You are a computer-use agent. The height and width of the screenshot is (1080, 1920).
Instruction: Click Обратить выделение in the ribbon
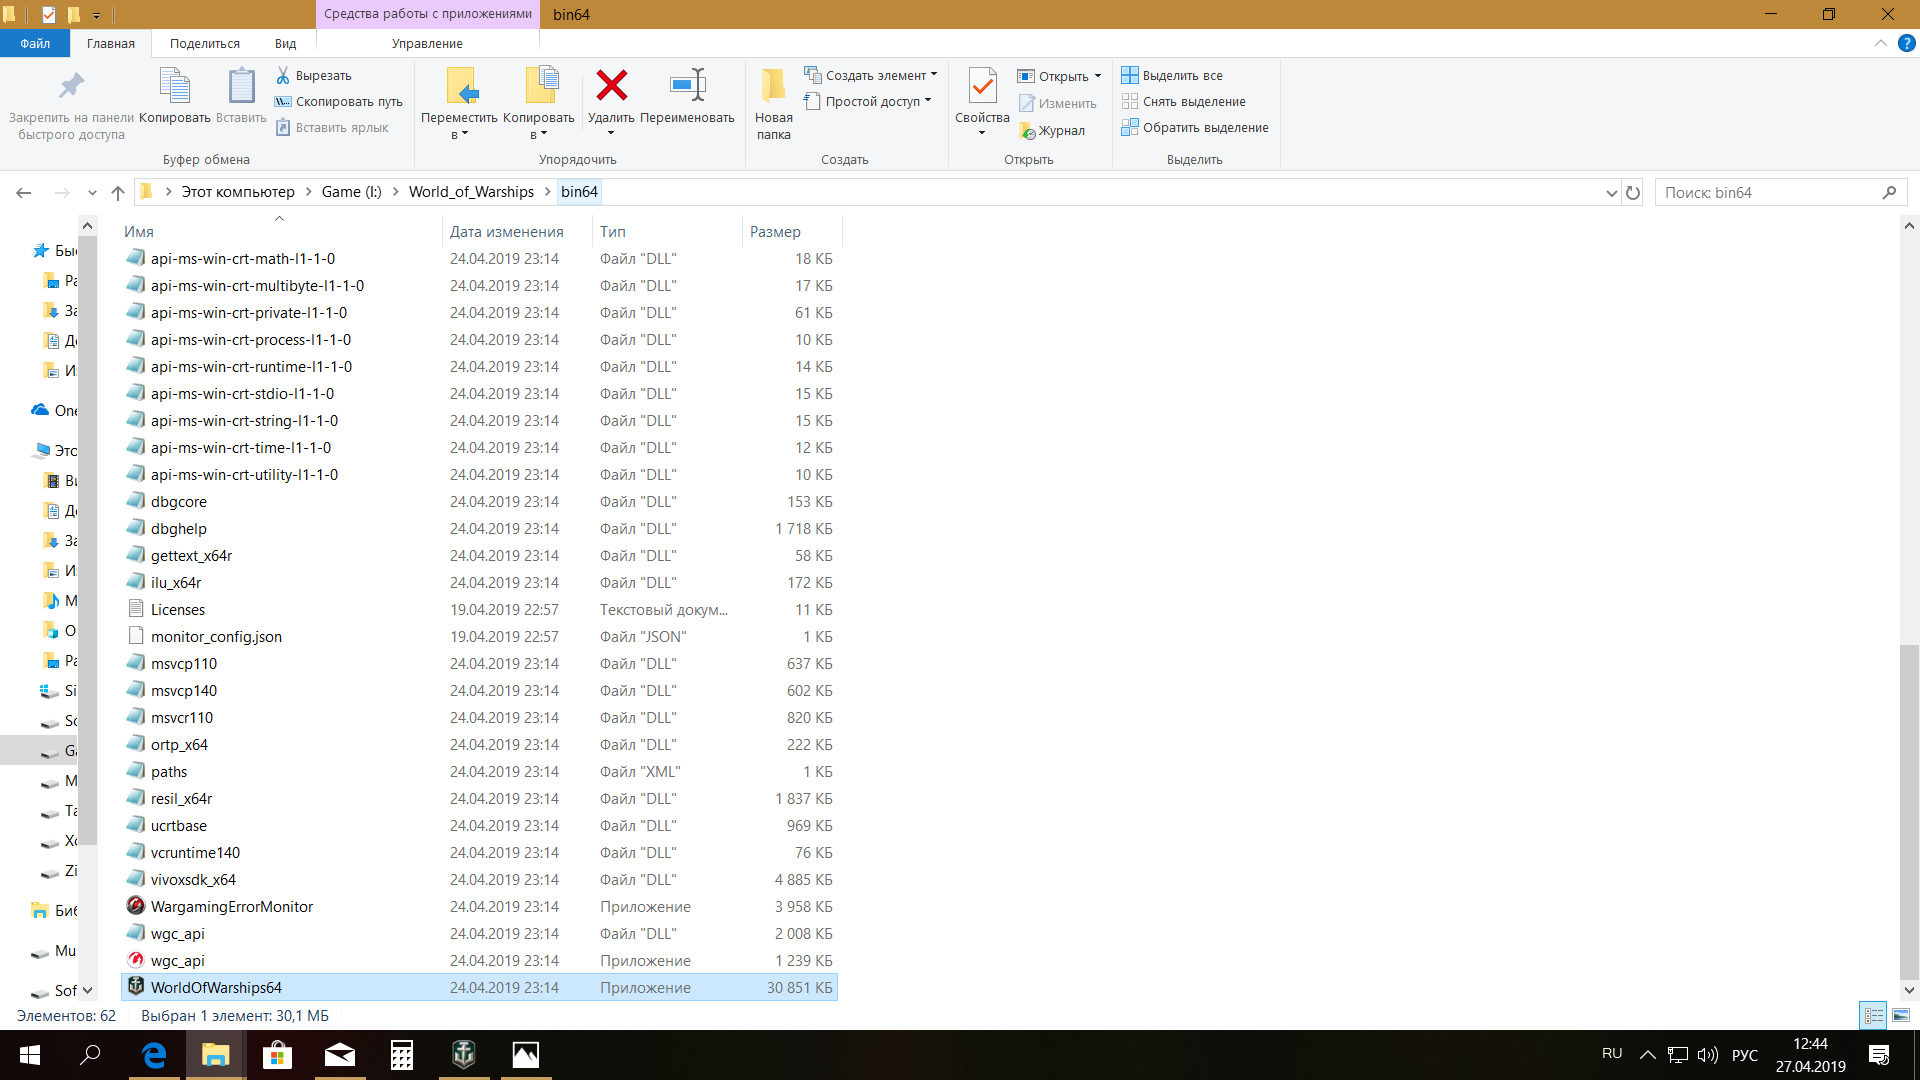[x=1195, y=127]
